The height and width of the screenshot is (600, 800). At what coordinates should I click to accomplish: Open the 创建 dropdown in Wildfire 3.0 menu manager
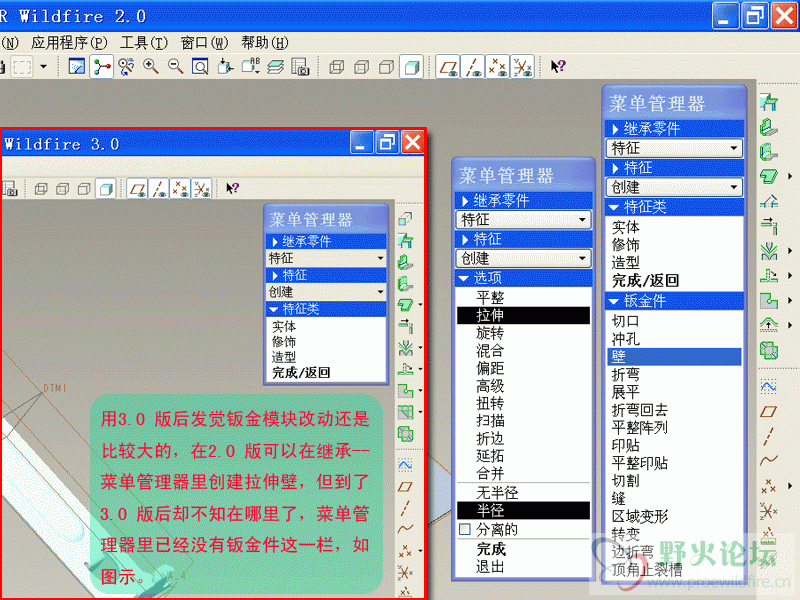tap(326, 292)
